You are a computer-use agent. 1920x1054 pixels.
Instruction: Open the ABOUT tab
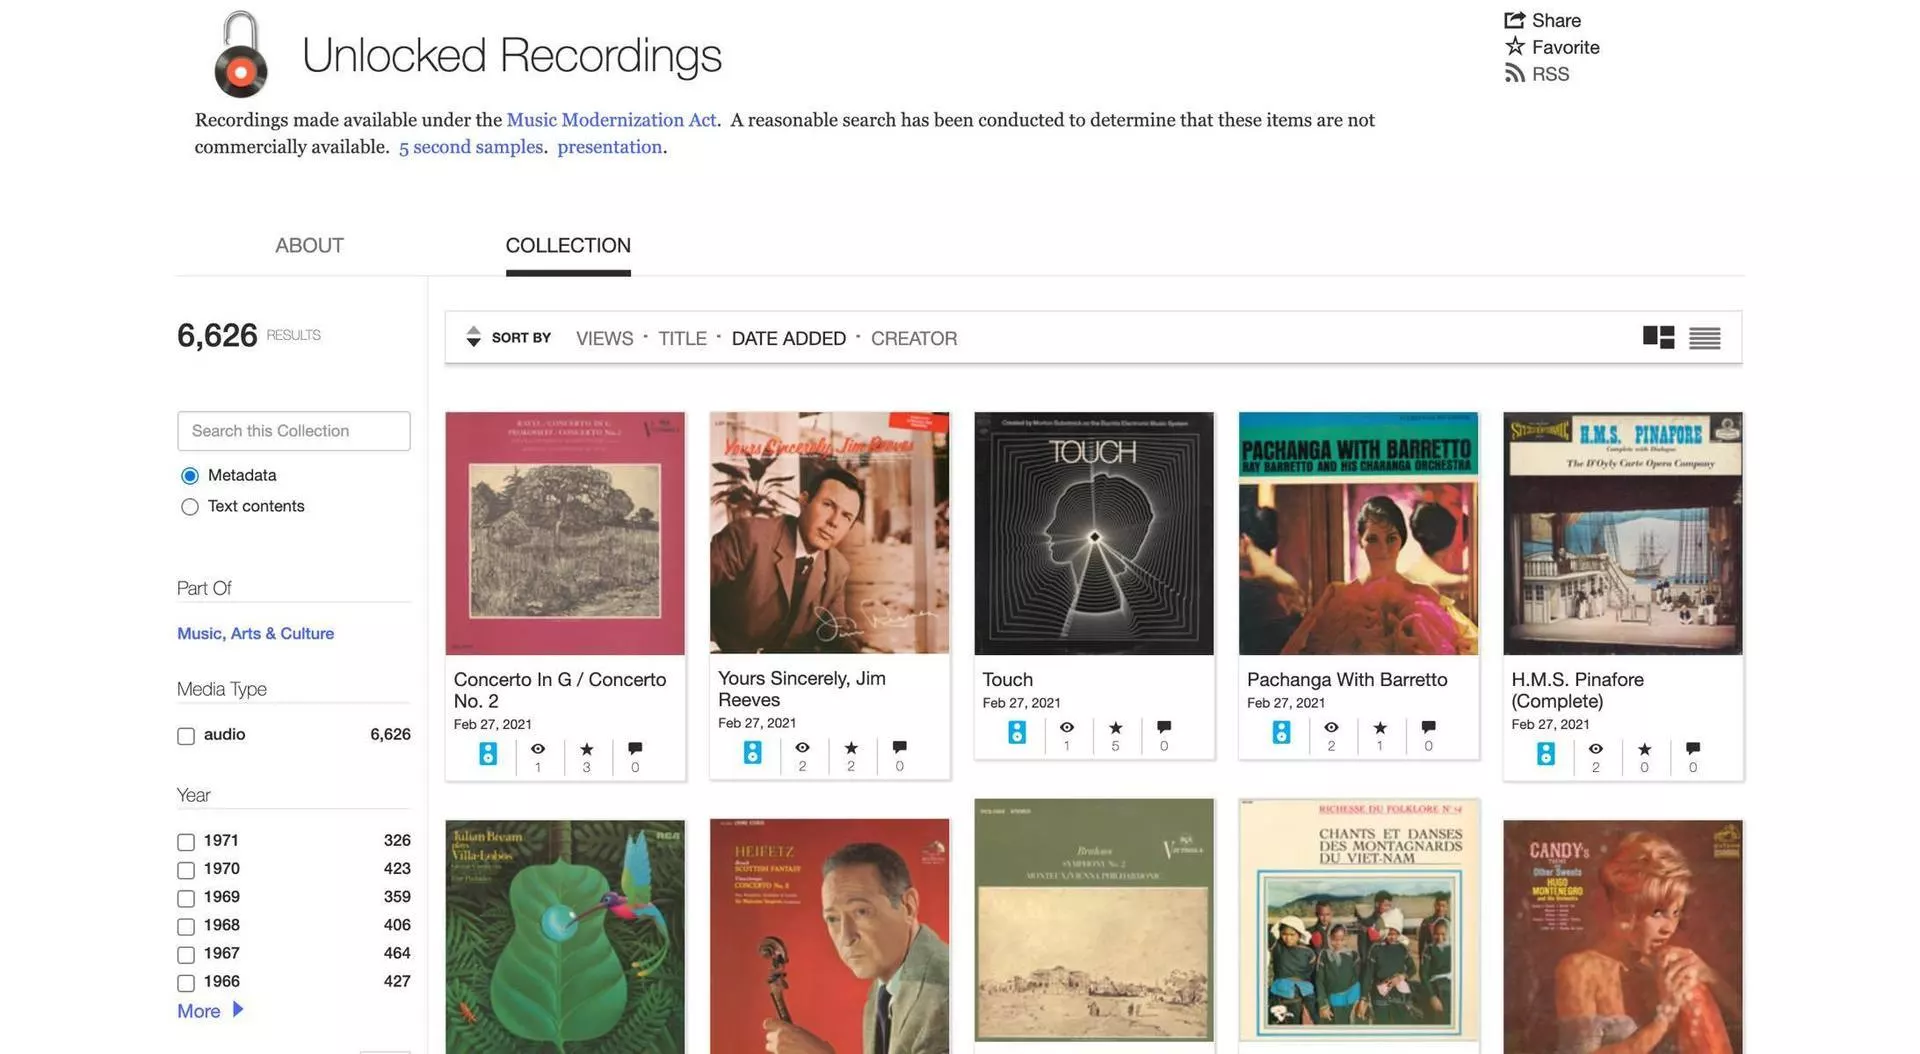pyautogui.click(x=309, y=245)
